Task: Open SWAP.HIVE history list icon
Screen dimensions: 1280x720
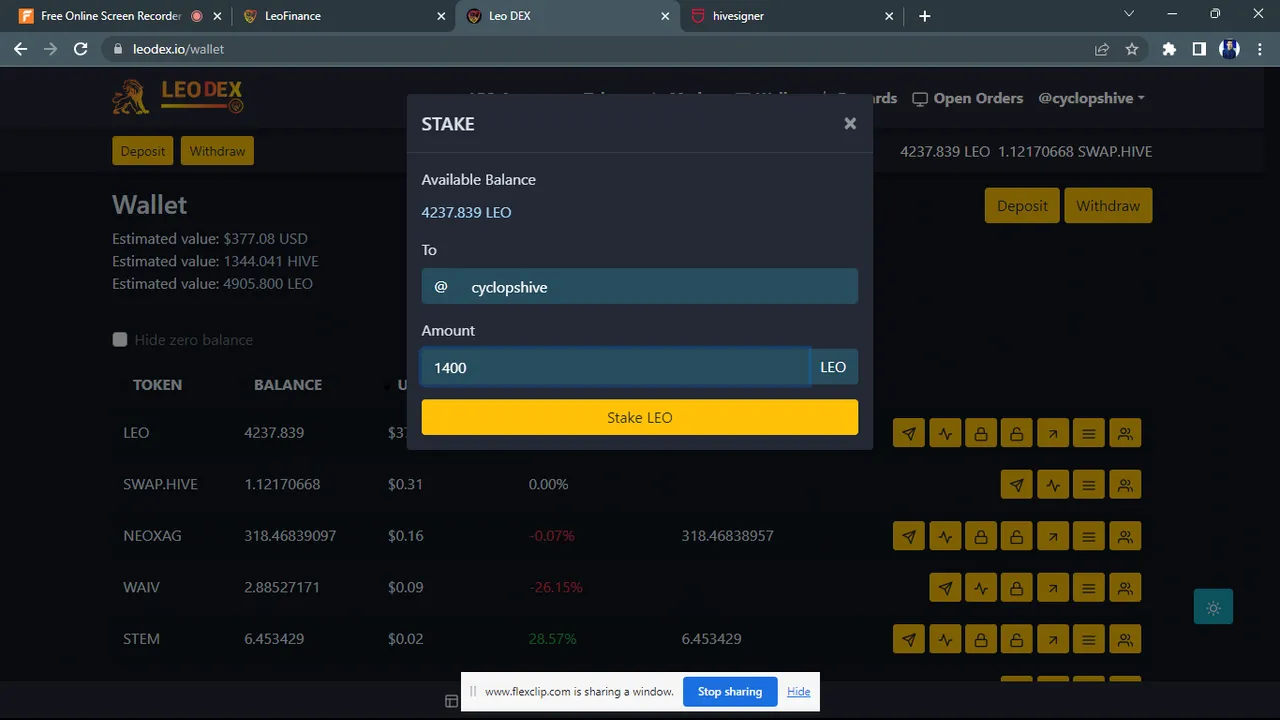Action: (x=1089, y=485)
